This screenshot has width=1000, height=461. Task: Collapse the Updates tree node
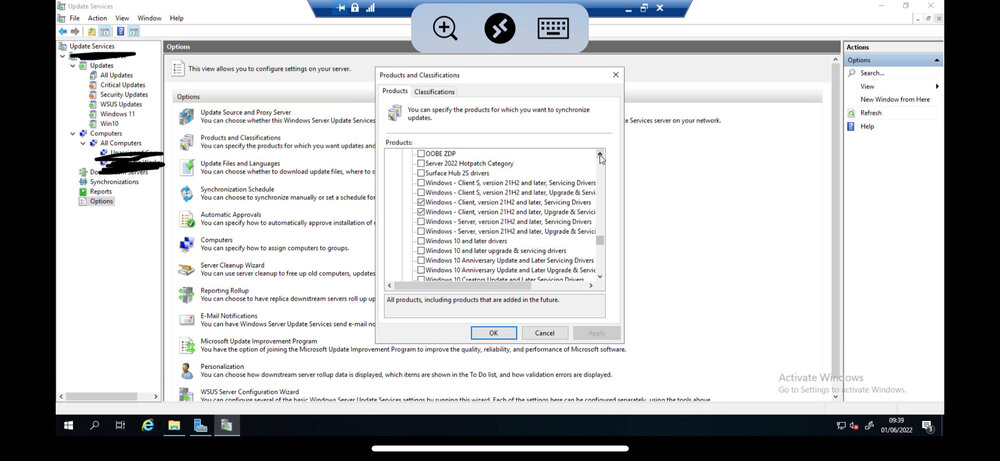[73, 65]
